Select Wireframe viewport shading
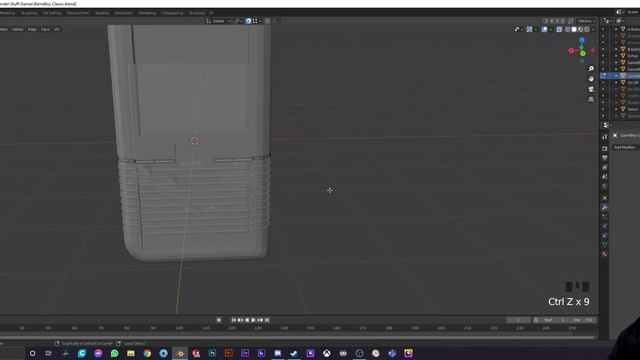 tap(567, 29)
